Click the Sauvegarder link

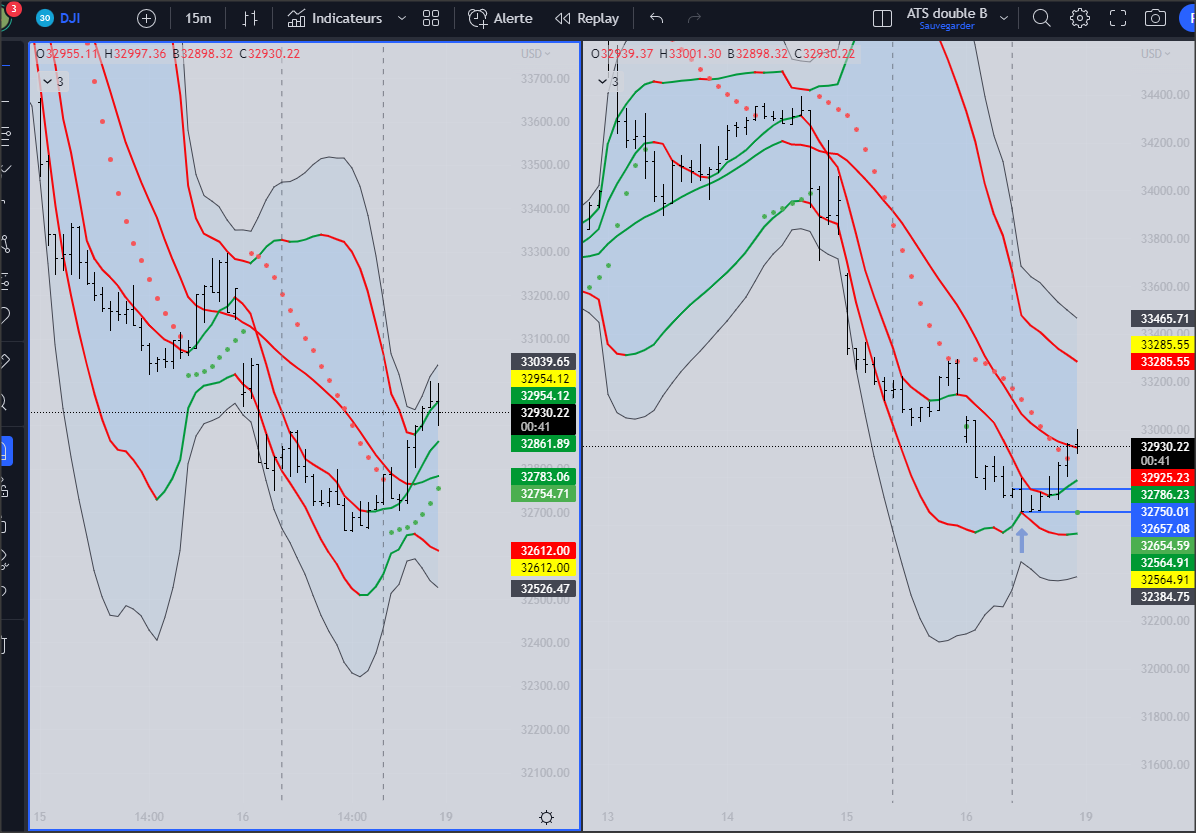(947, 26)
